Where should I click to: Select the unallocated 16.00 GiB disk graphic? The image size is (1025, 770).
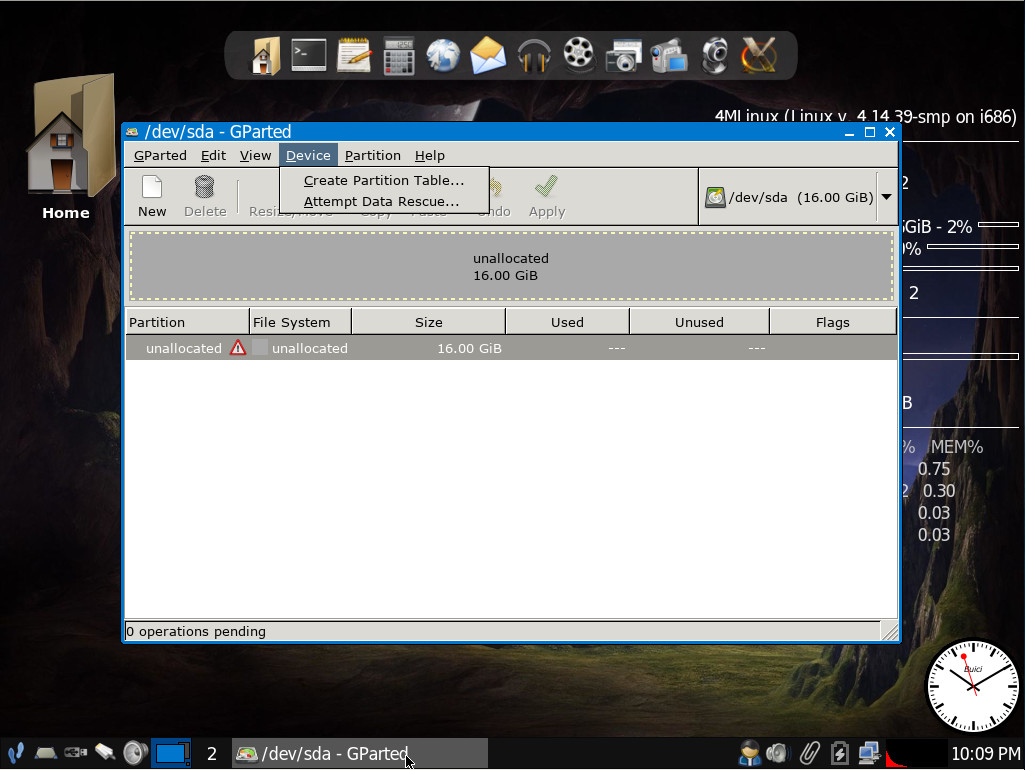click(x=511, y=266)
